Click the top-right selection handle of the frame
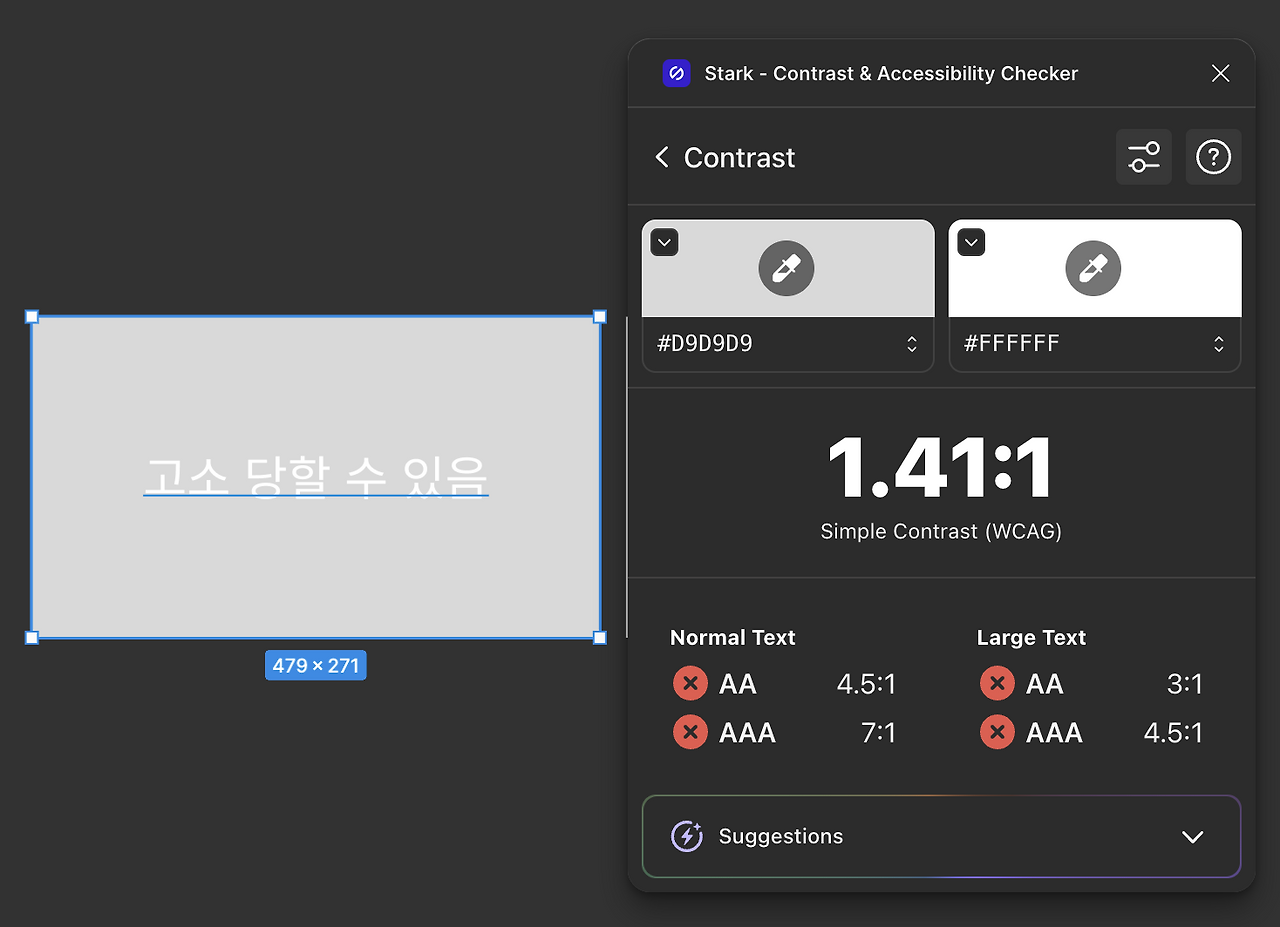The width and height of the screenshot is (1280, 927). coord(600,317)
